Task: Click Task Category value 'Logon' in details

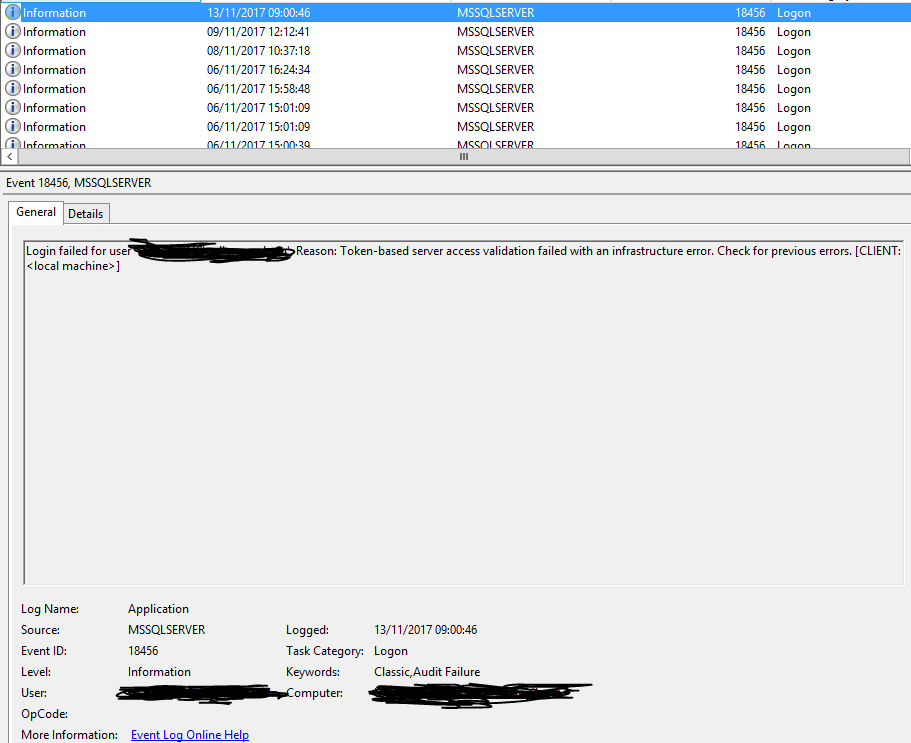Action: click(390, 651)
